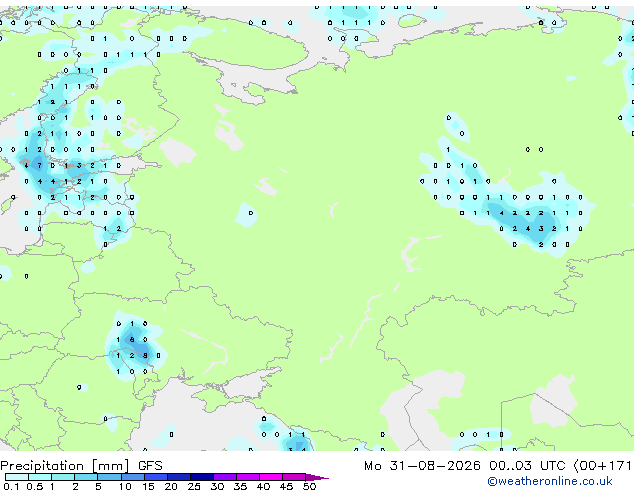Screen dimensions: 634x490
Task: Select the 15–20 mm legend color swatch
Action: point(156,477)
